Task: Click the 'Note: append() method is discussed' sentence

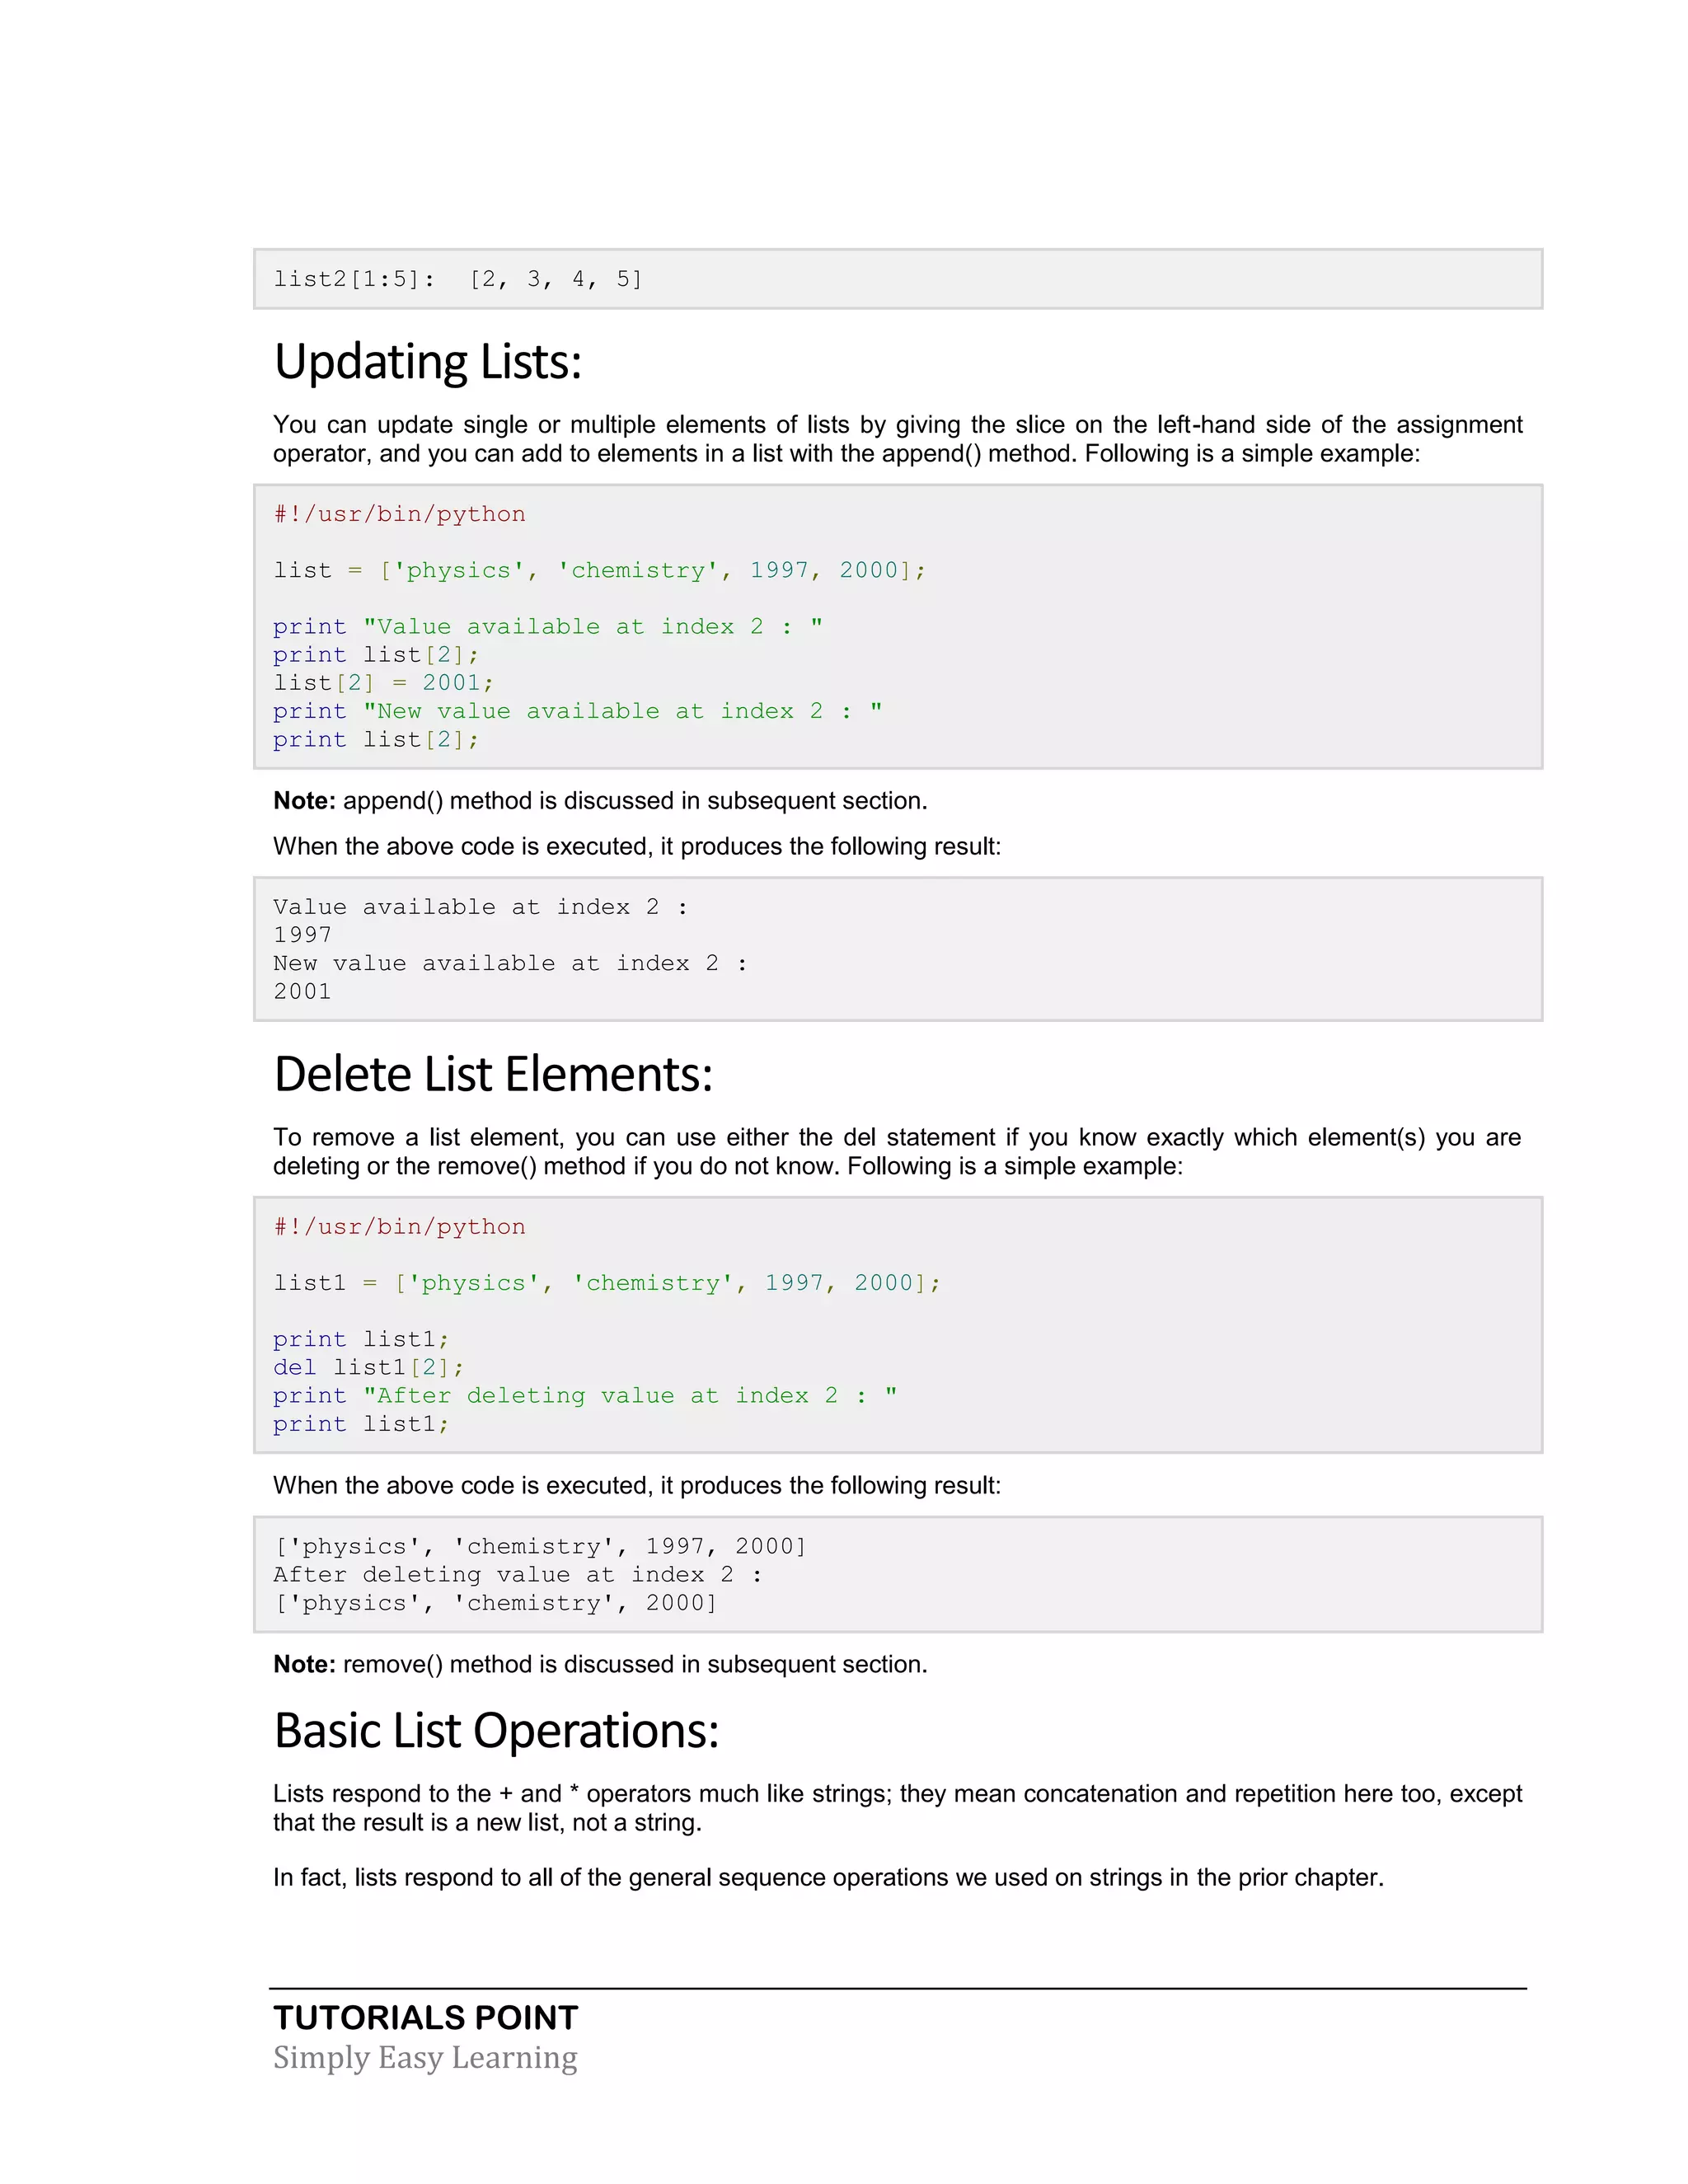Action: pyautogui.click(x=600, y=801)
